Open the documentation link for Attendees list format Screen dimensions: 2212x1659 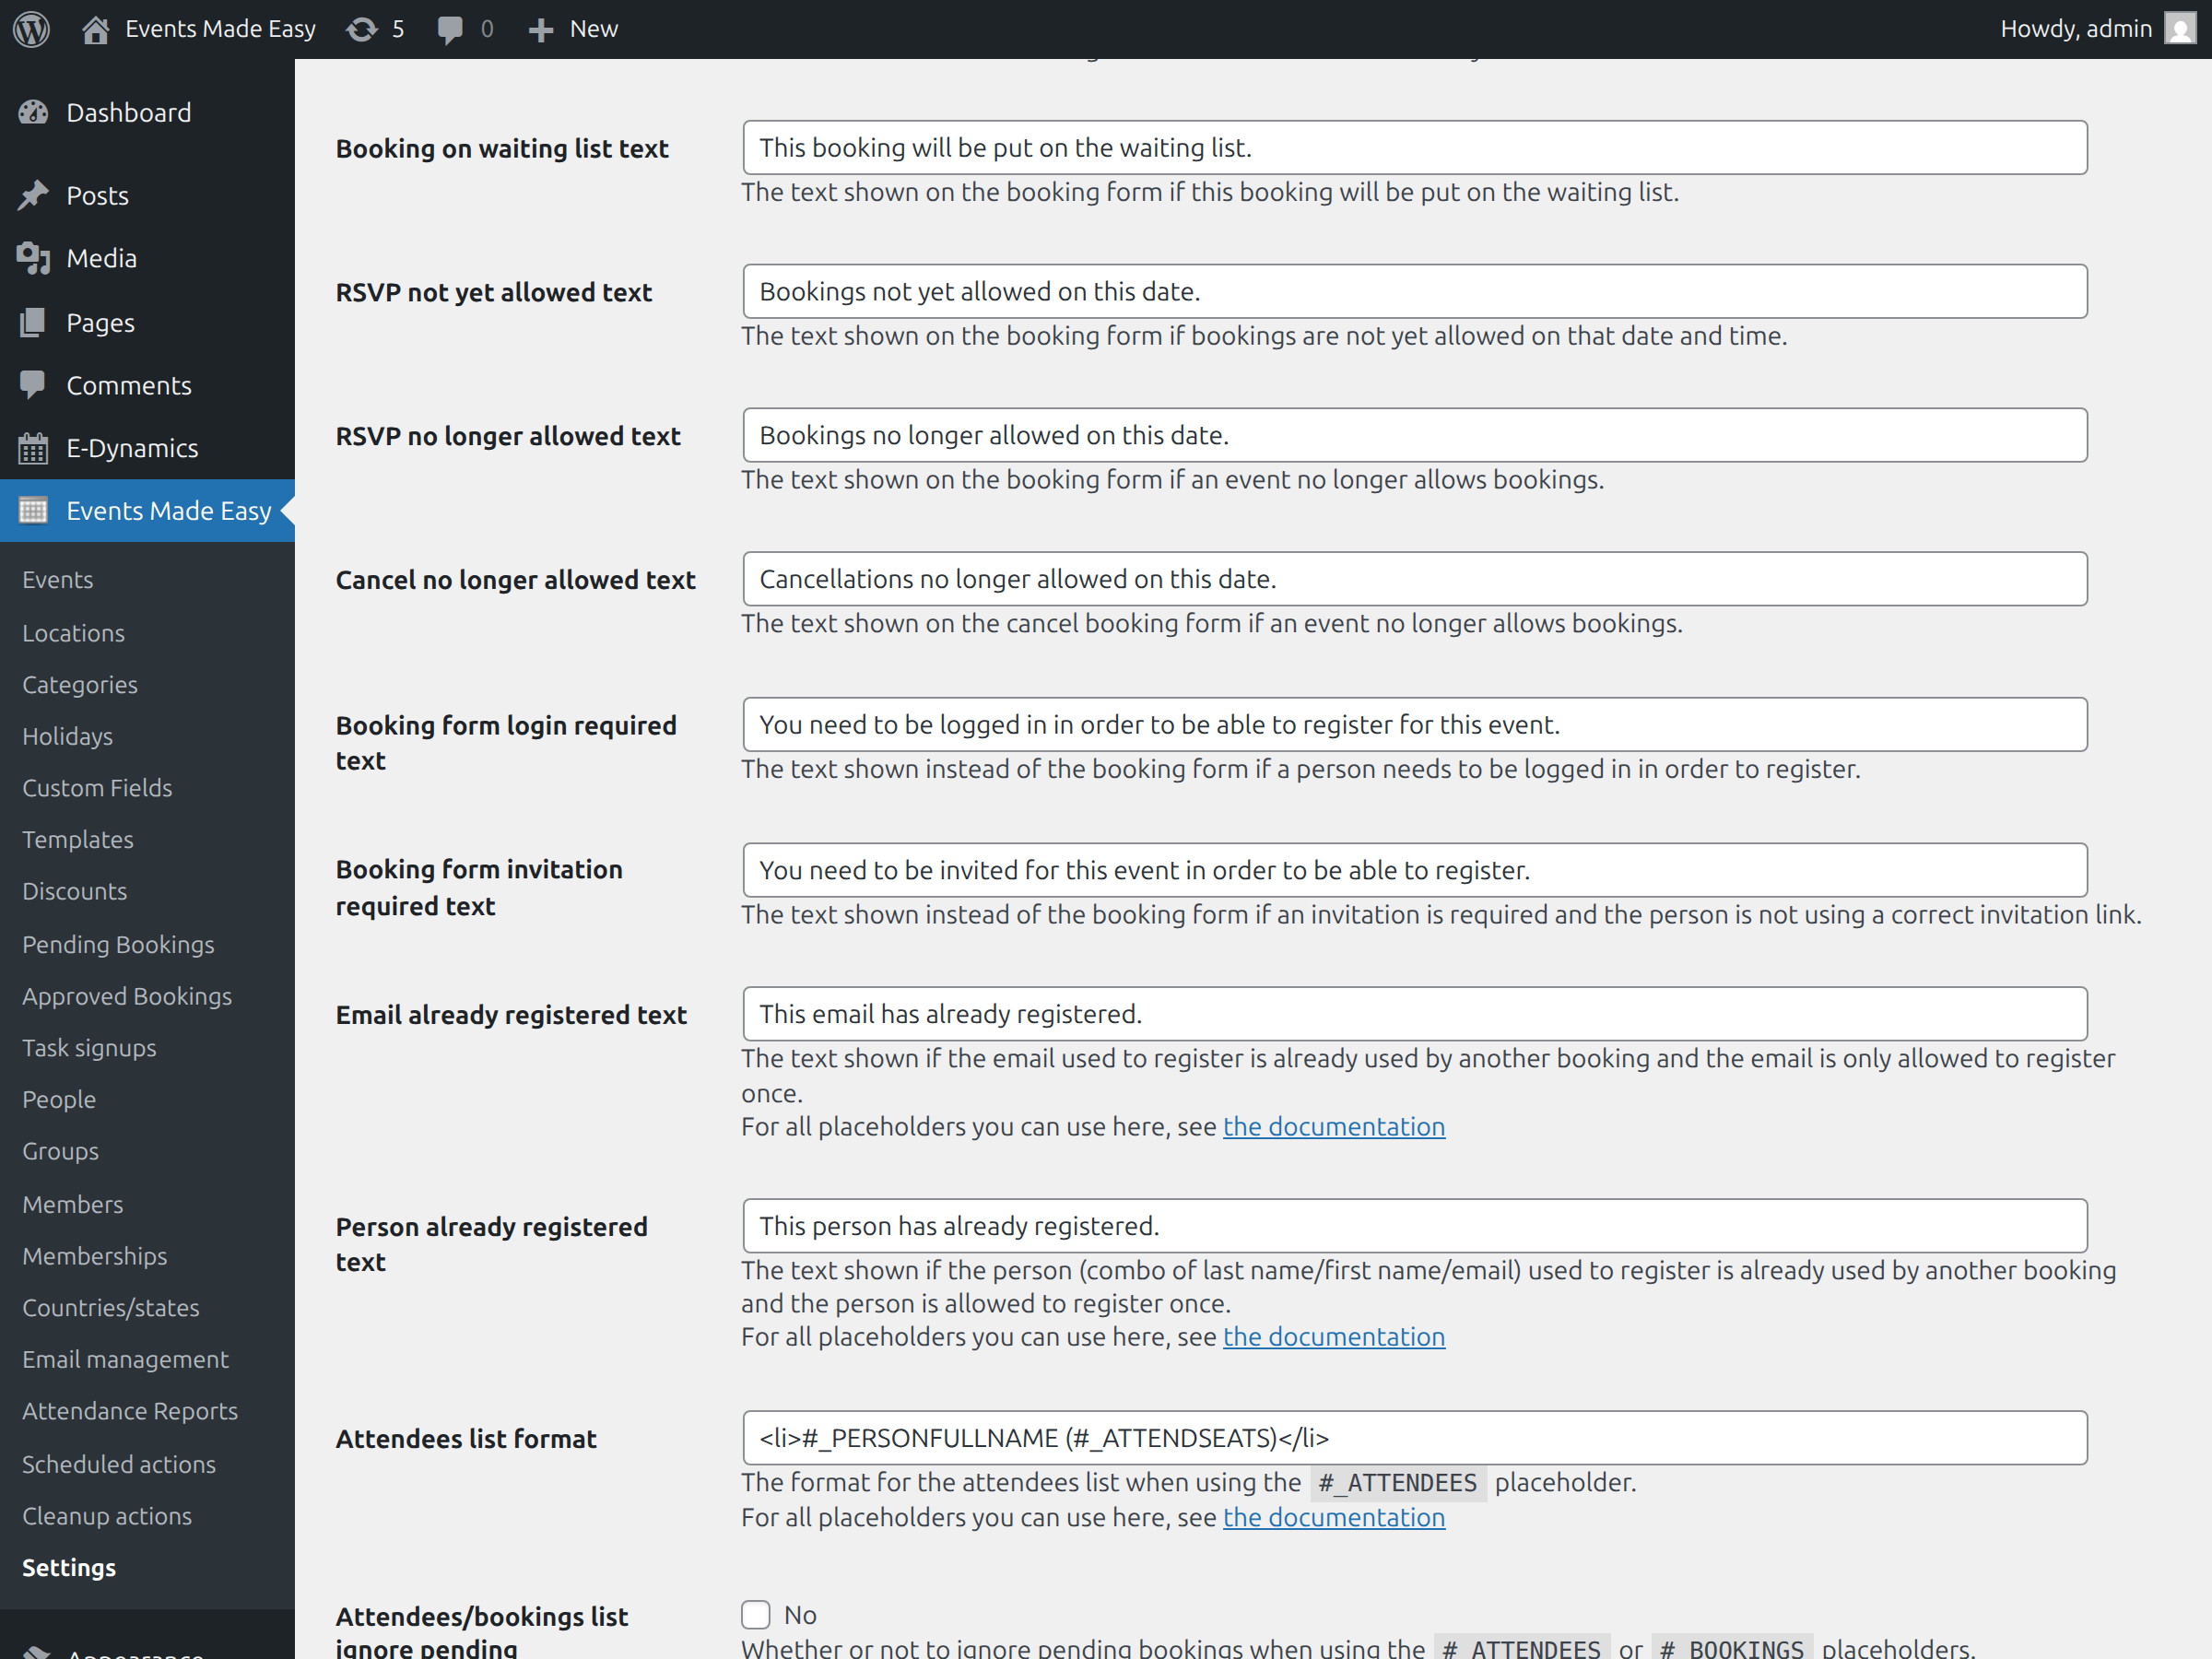click(x=1334, y=1517)
